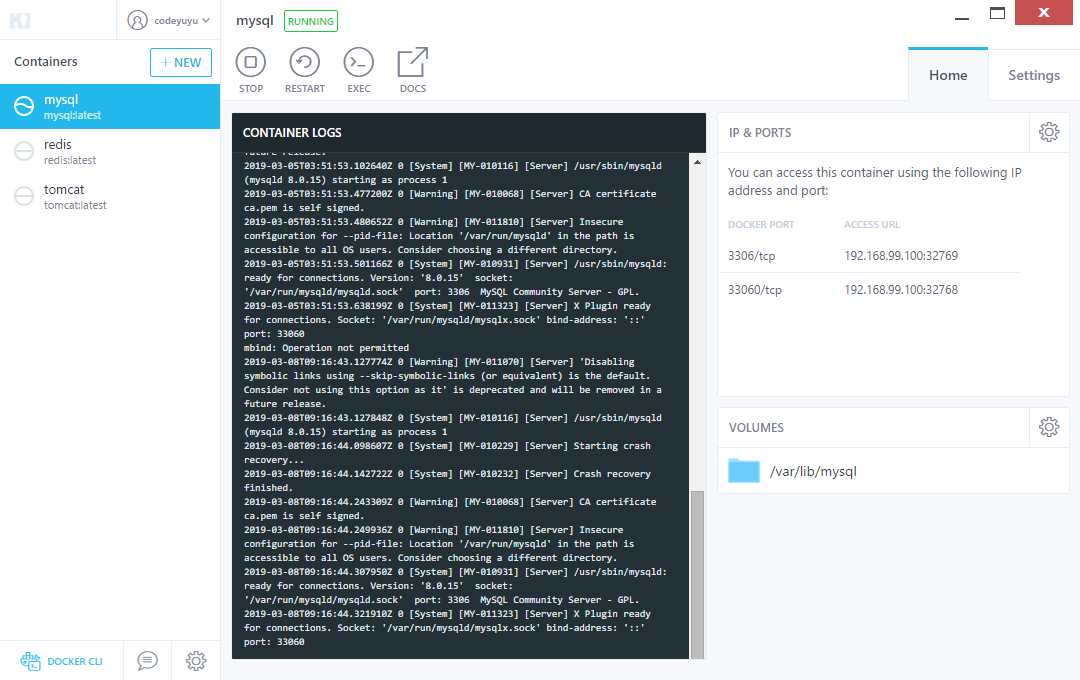The width and height of the screenshot is (1080, 680).
Task: Maximize the Kitematic window
Action: (x=997, y=13)
